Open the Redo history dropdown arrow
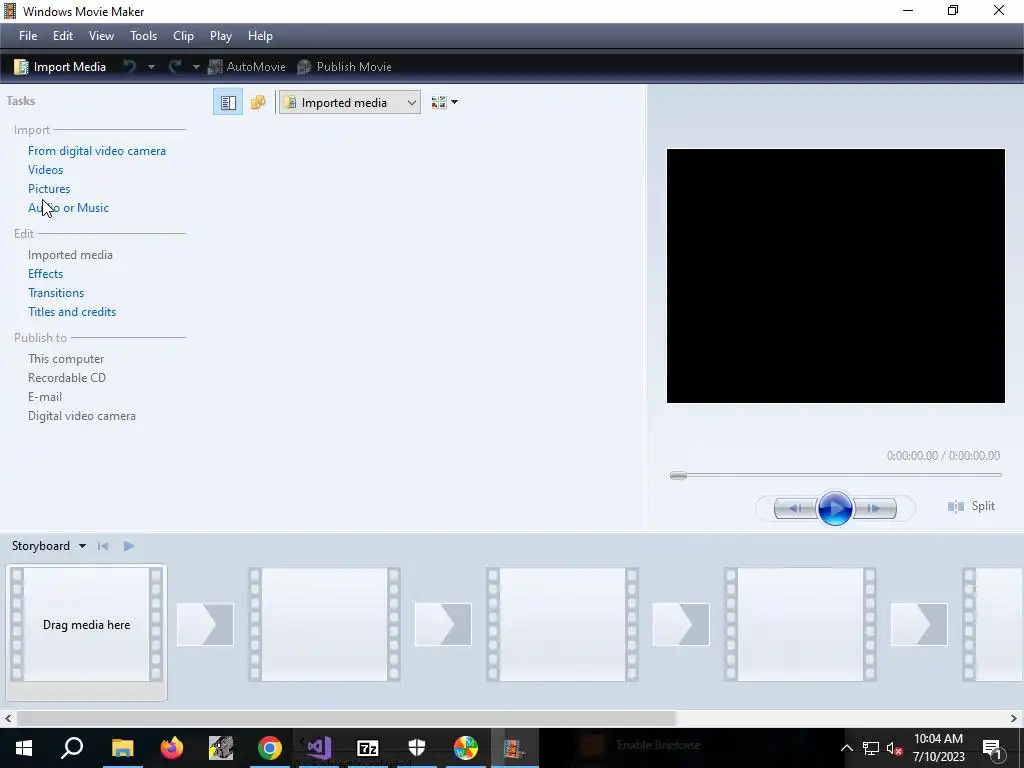 coord(196,67)
